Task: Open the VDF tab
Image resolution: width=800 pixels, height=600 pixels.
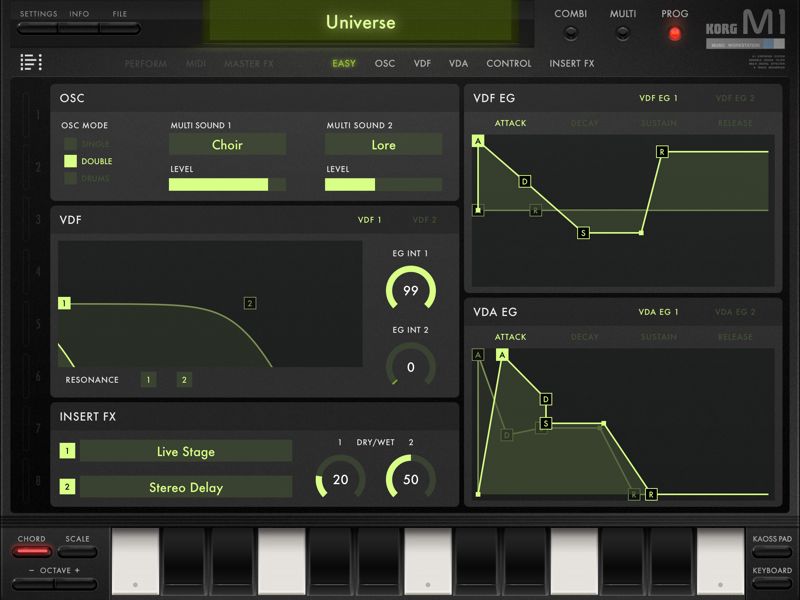Action: [x=422, y=63]
